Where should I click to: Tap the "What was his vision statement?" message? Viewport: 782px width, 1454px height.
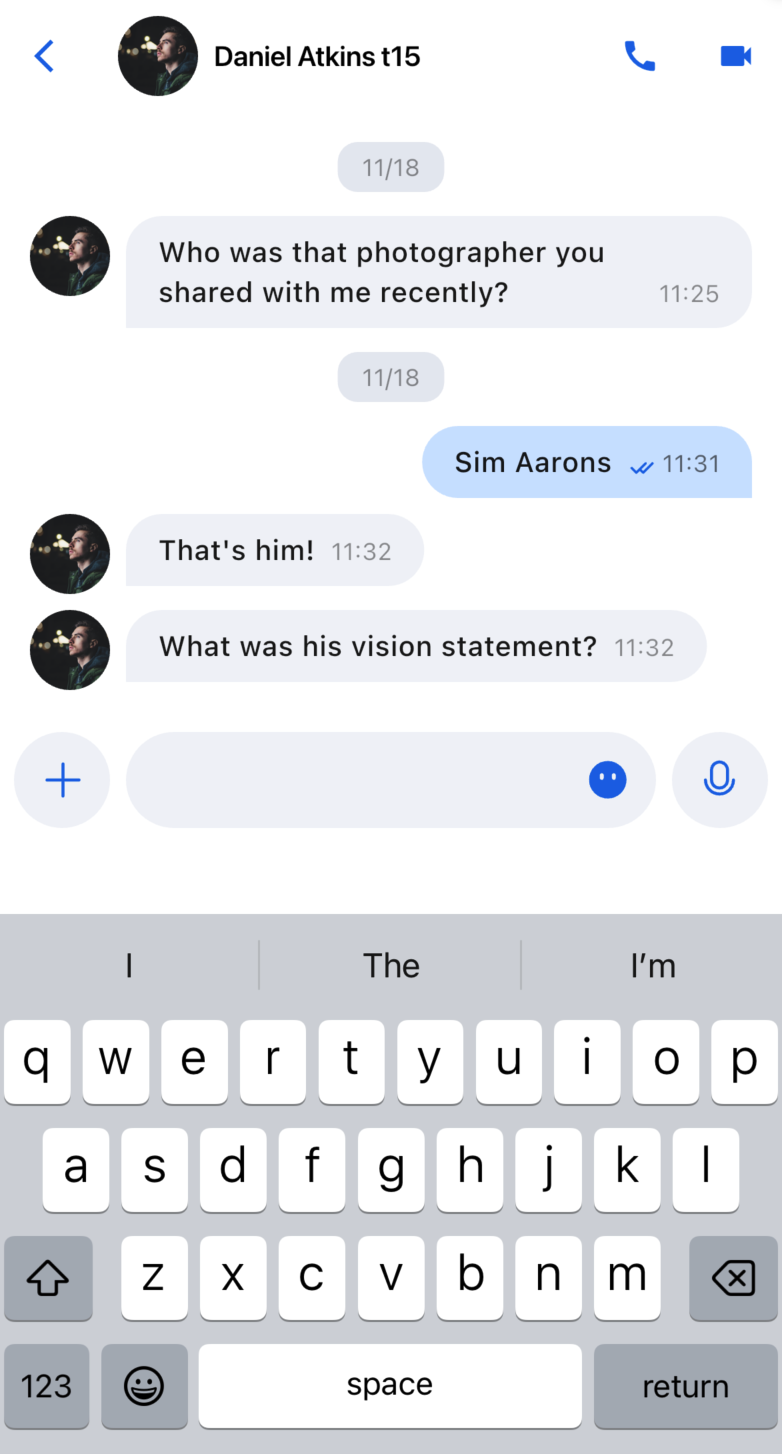click(416, 646)
